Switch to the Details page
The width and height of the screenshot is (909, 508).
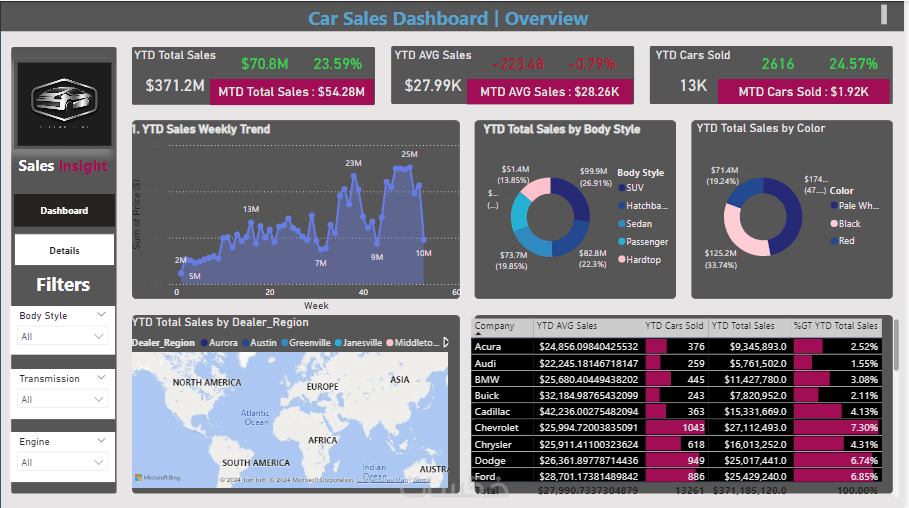tap(64, 251)
